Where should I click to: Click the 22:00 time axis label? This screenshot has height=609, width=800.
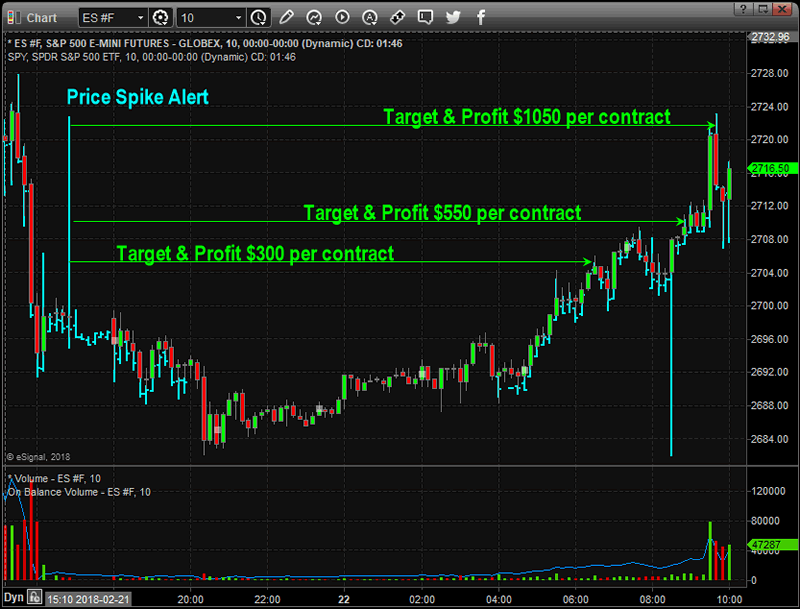tap(267, 599)
